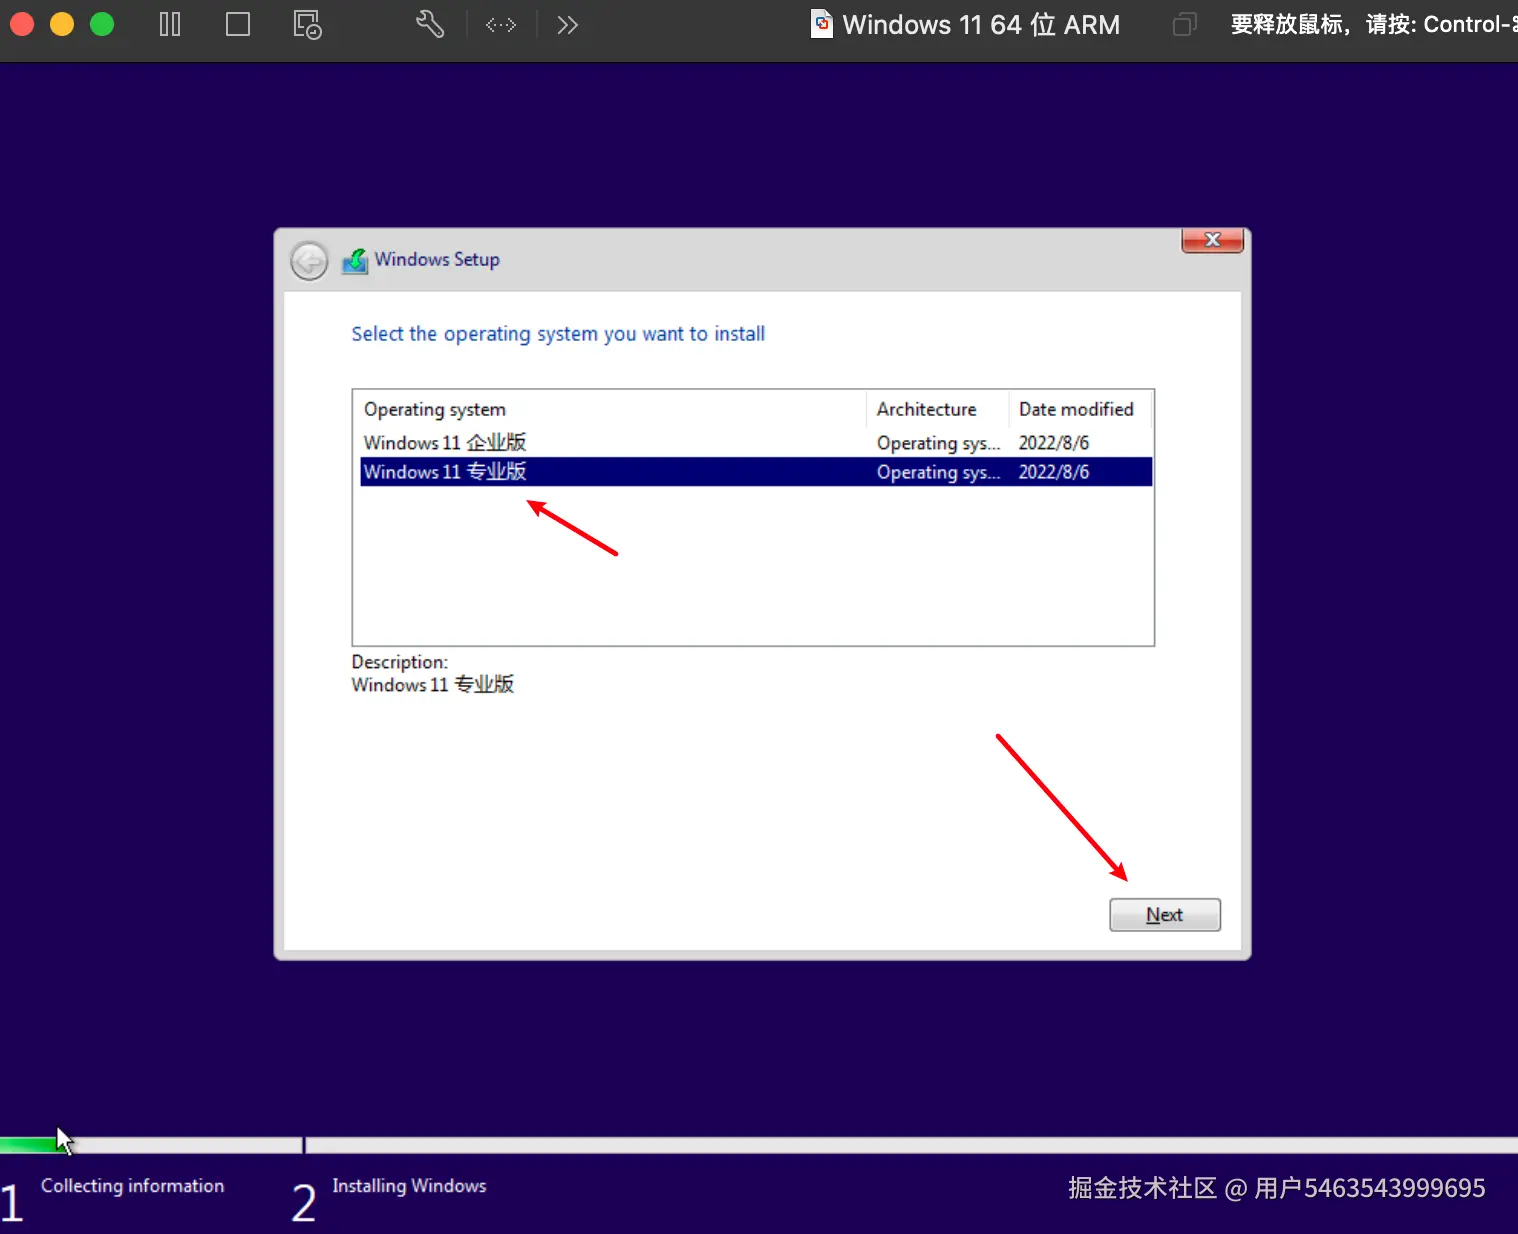
Task: Select Windows 11 专业版 row
Action: coord(756,472)
